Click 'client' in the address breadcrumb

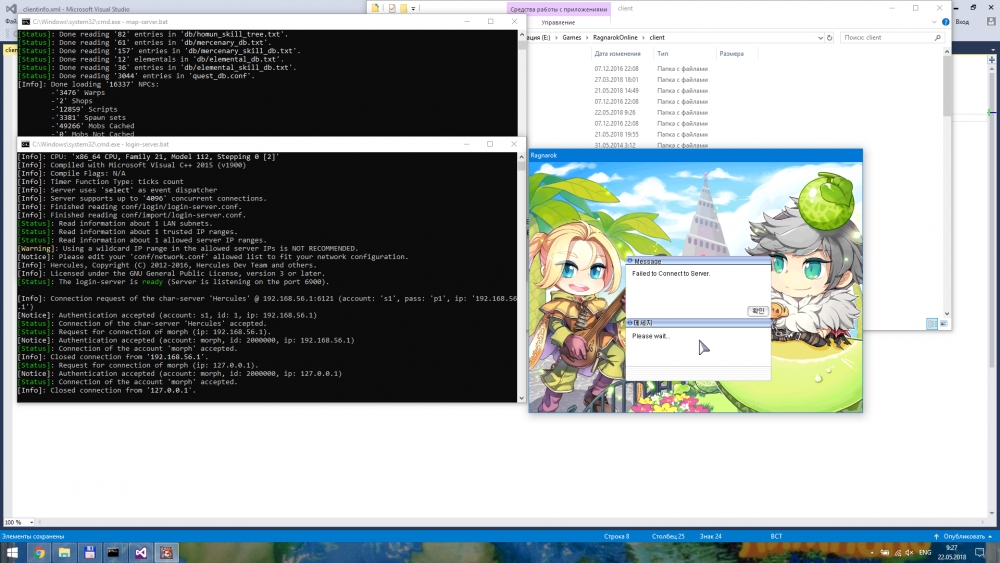click(x=657, y=38)
